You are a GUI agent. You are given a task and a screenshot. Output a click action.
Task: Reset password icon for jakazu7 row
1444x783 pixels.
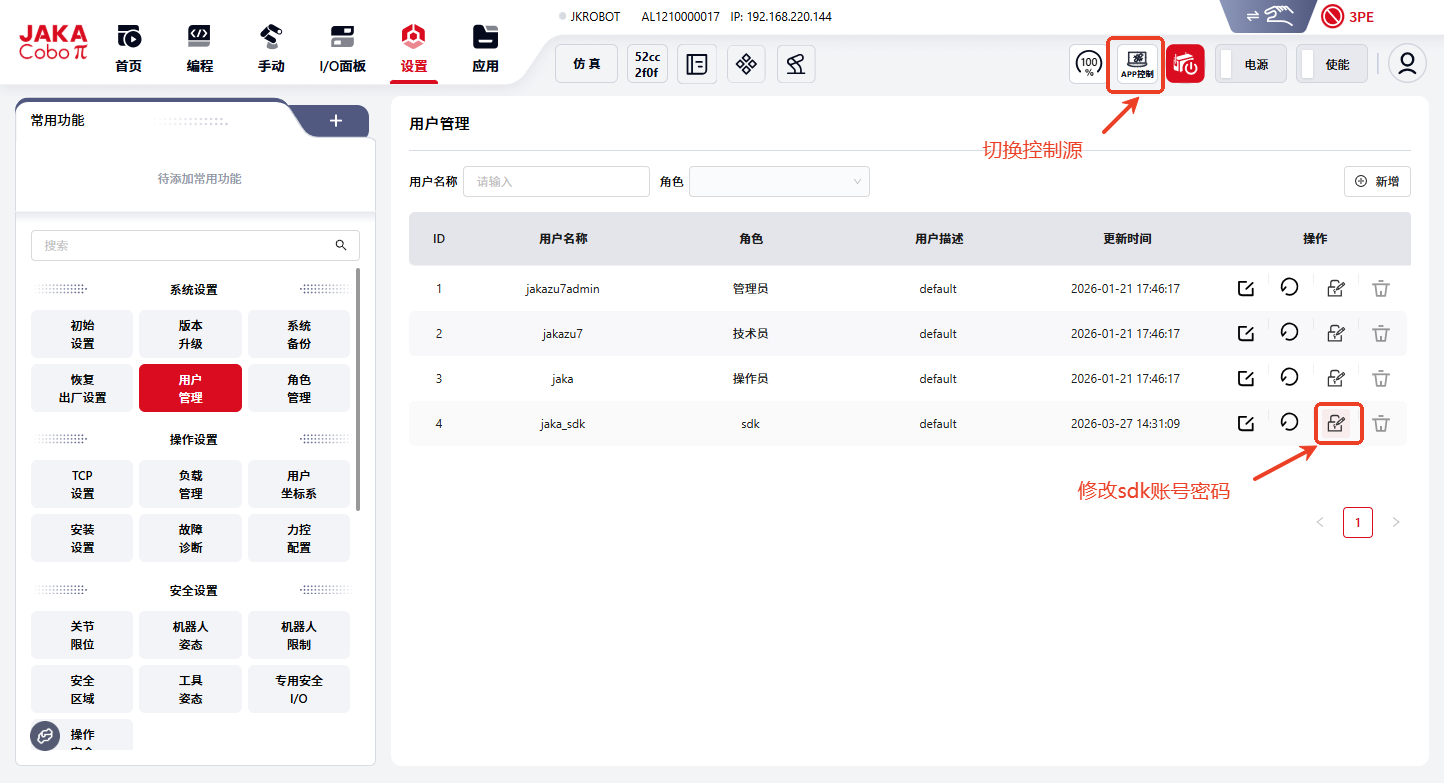[x=1289, y=333]
